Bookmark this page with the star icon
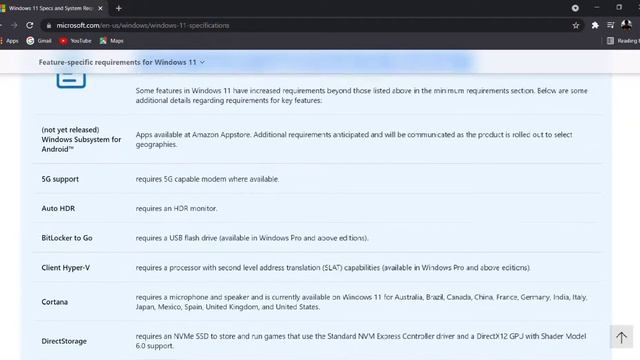The width and height of the screenshot is (640, 360). click(x=576, y=25)
